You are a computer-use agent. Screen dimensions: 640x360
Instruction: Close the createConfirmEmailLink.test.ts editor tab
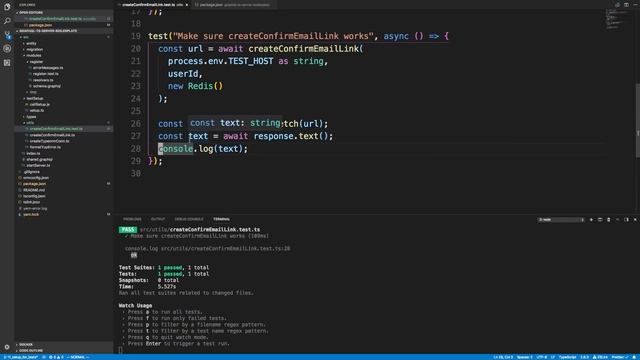[x=187, y=5]
